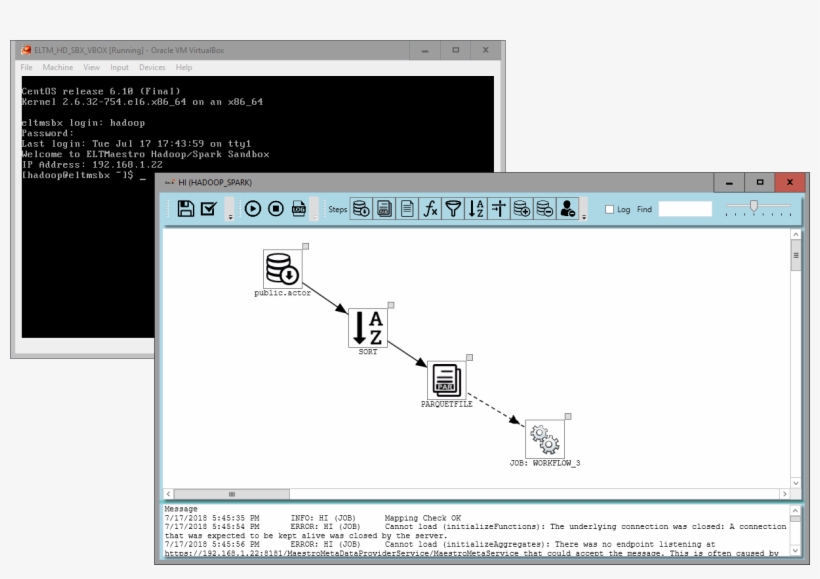Screen dimensions: 820x579
Task: Click Message panel scroll down arrow
Action: click(x=795, y=551)
